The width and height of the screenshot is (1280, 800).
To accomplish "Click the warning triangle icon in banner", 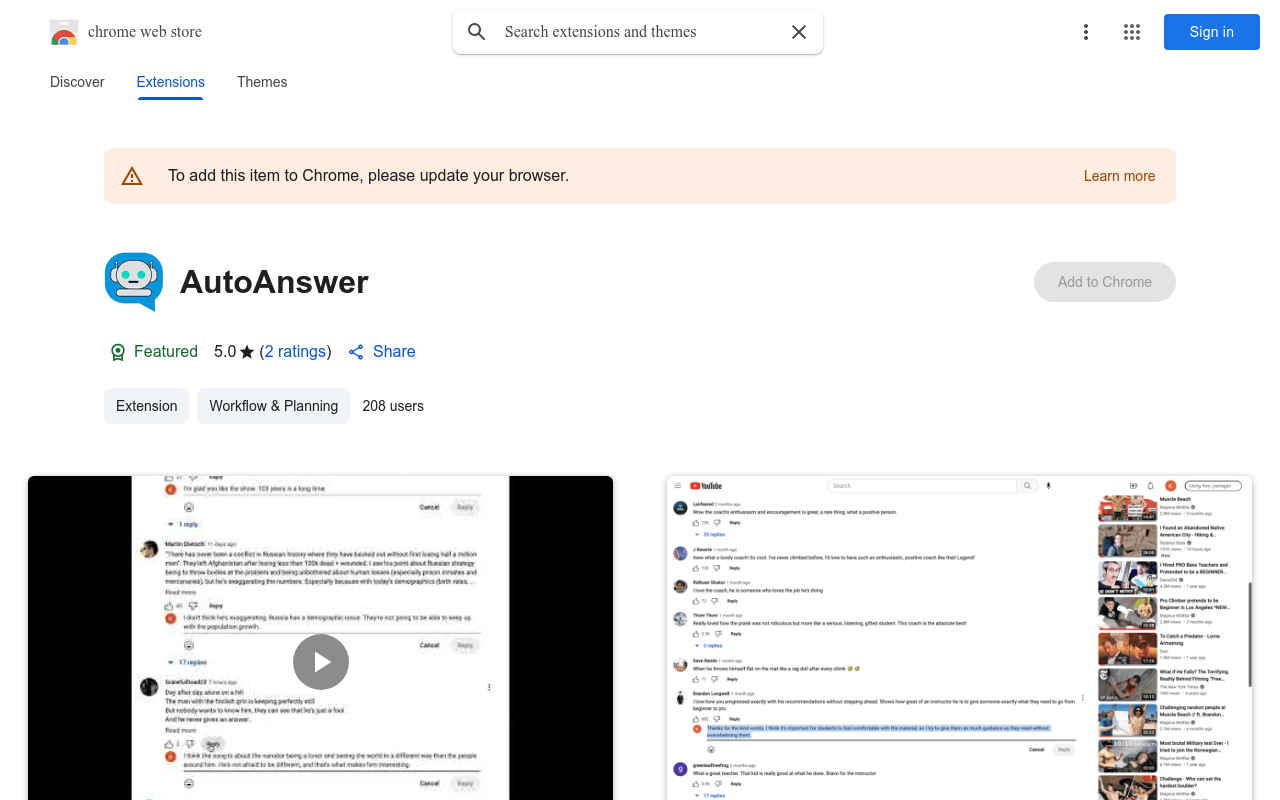I will pos(132,176).
